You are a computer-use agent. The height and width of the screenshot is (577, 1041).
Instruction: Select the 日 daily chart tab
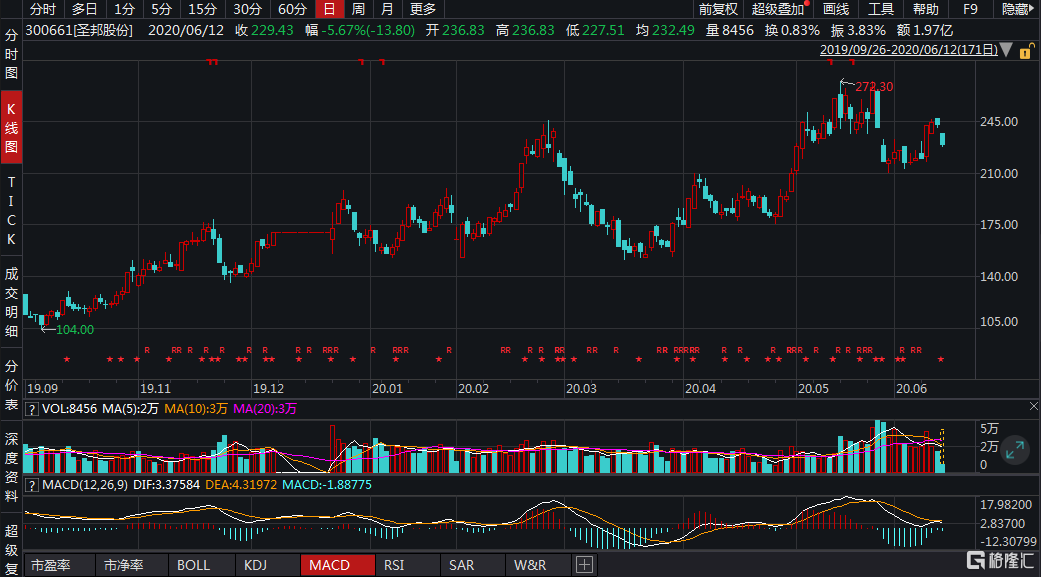[329, 9]
